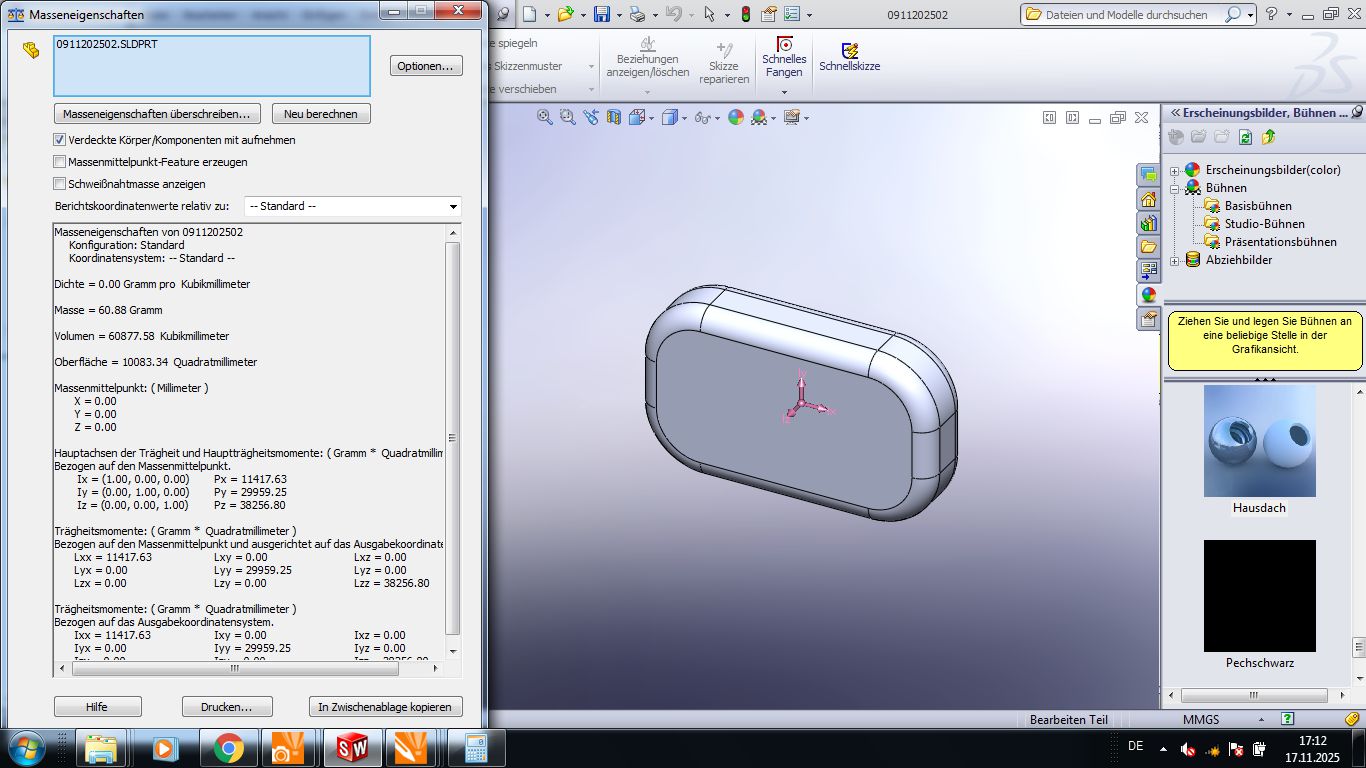1366x768 pixels.
Task: Click the Drucken... button
Action: tap(227, 707)
